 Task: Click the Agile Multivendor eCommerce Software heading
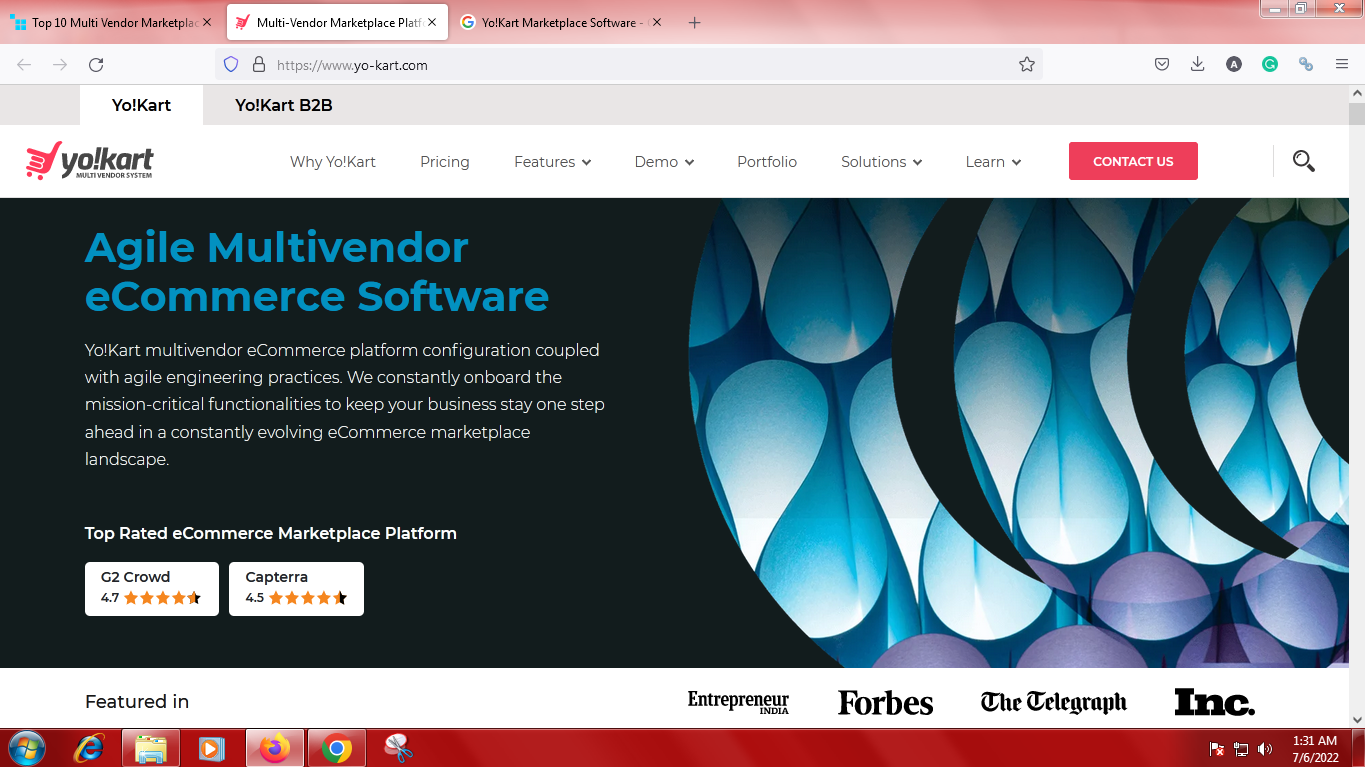click(317, 272)
